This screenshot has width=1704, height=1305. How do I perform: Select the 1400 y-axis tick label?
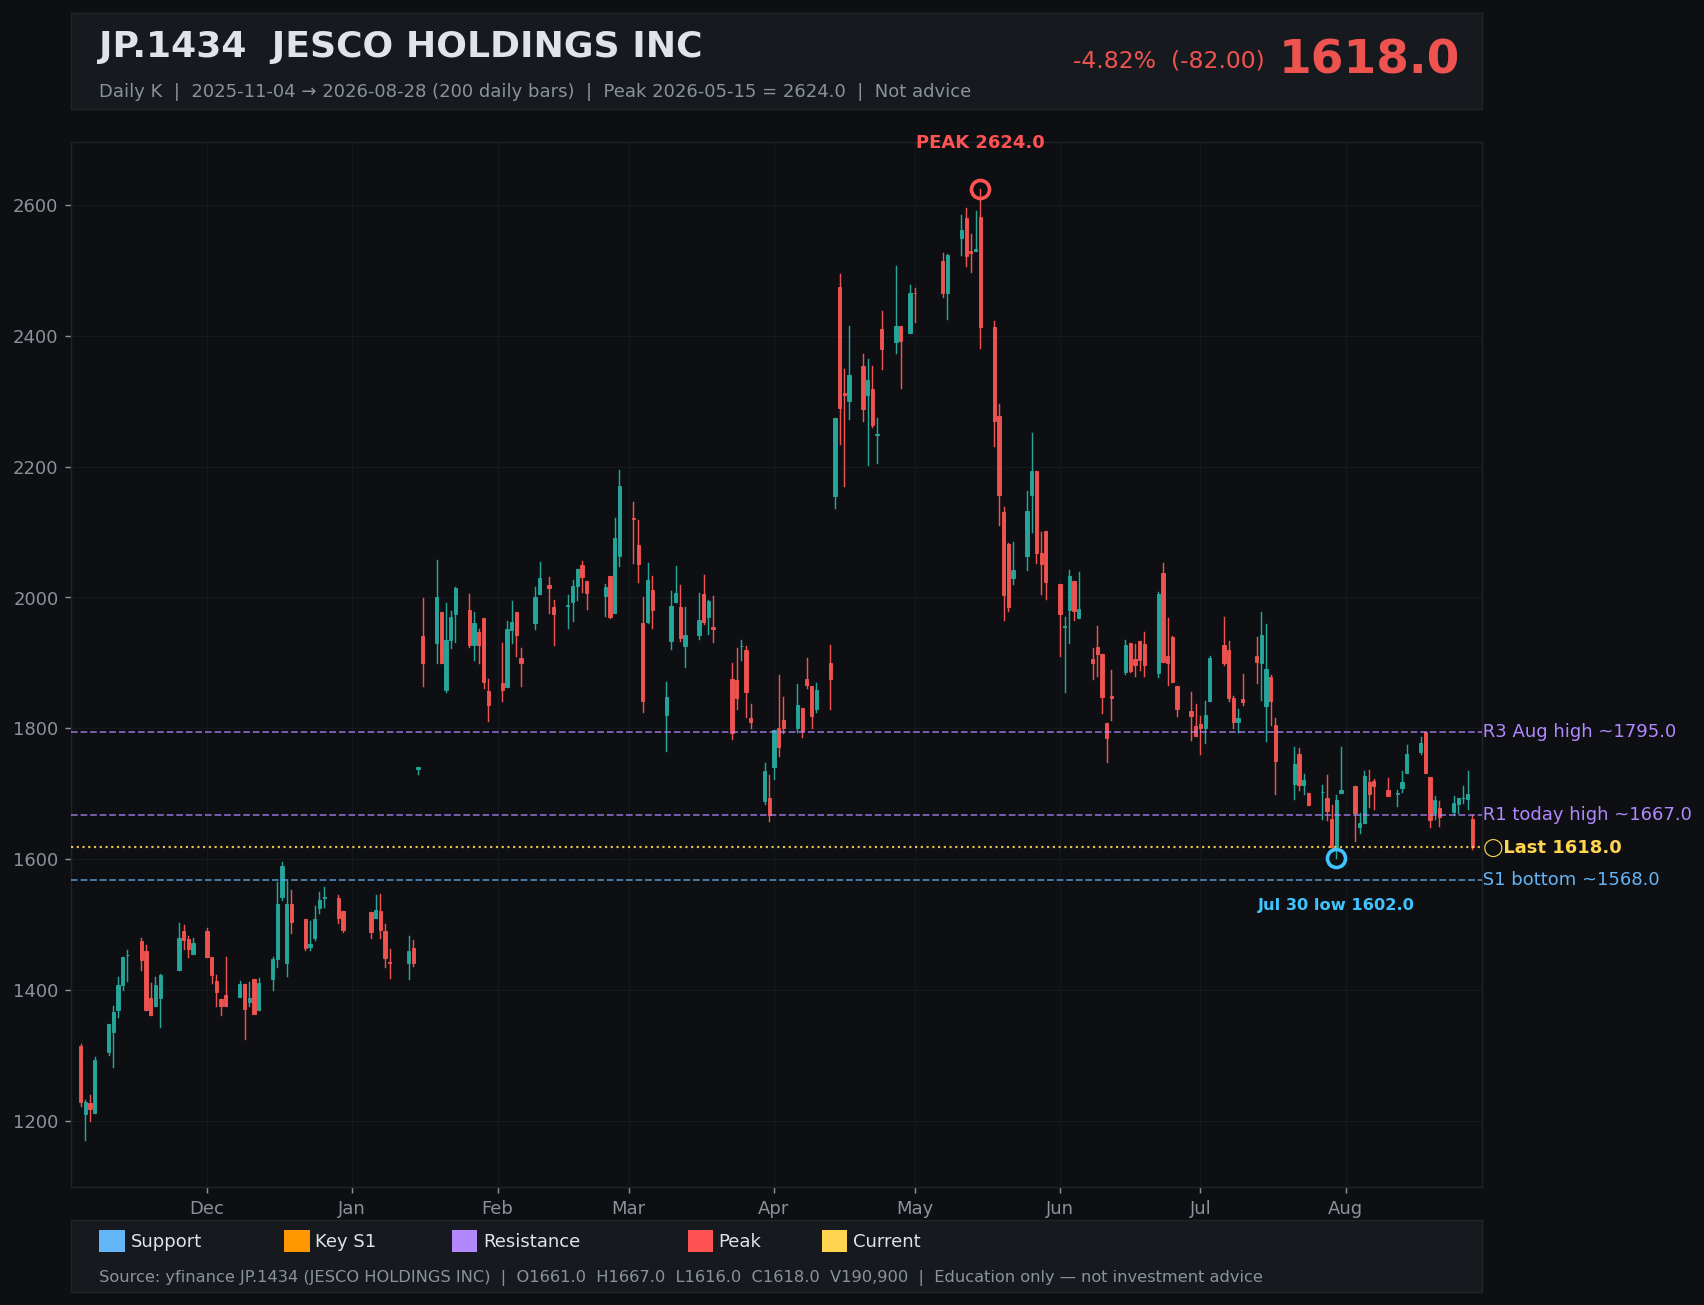36,991
